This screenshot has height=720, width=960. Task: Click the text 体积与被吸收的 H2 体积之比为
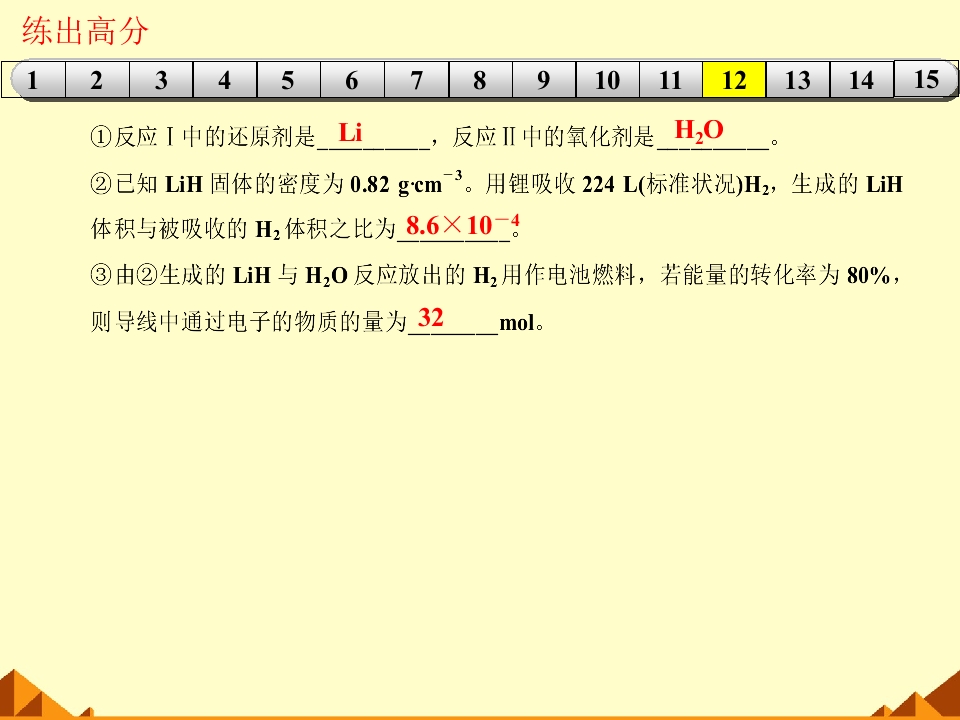click(x=244, y=229)
